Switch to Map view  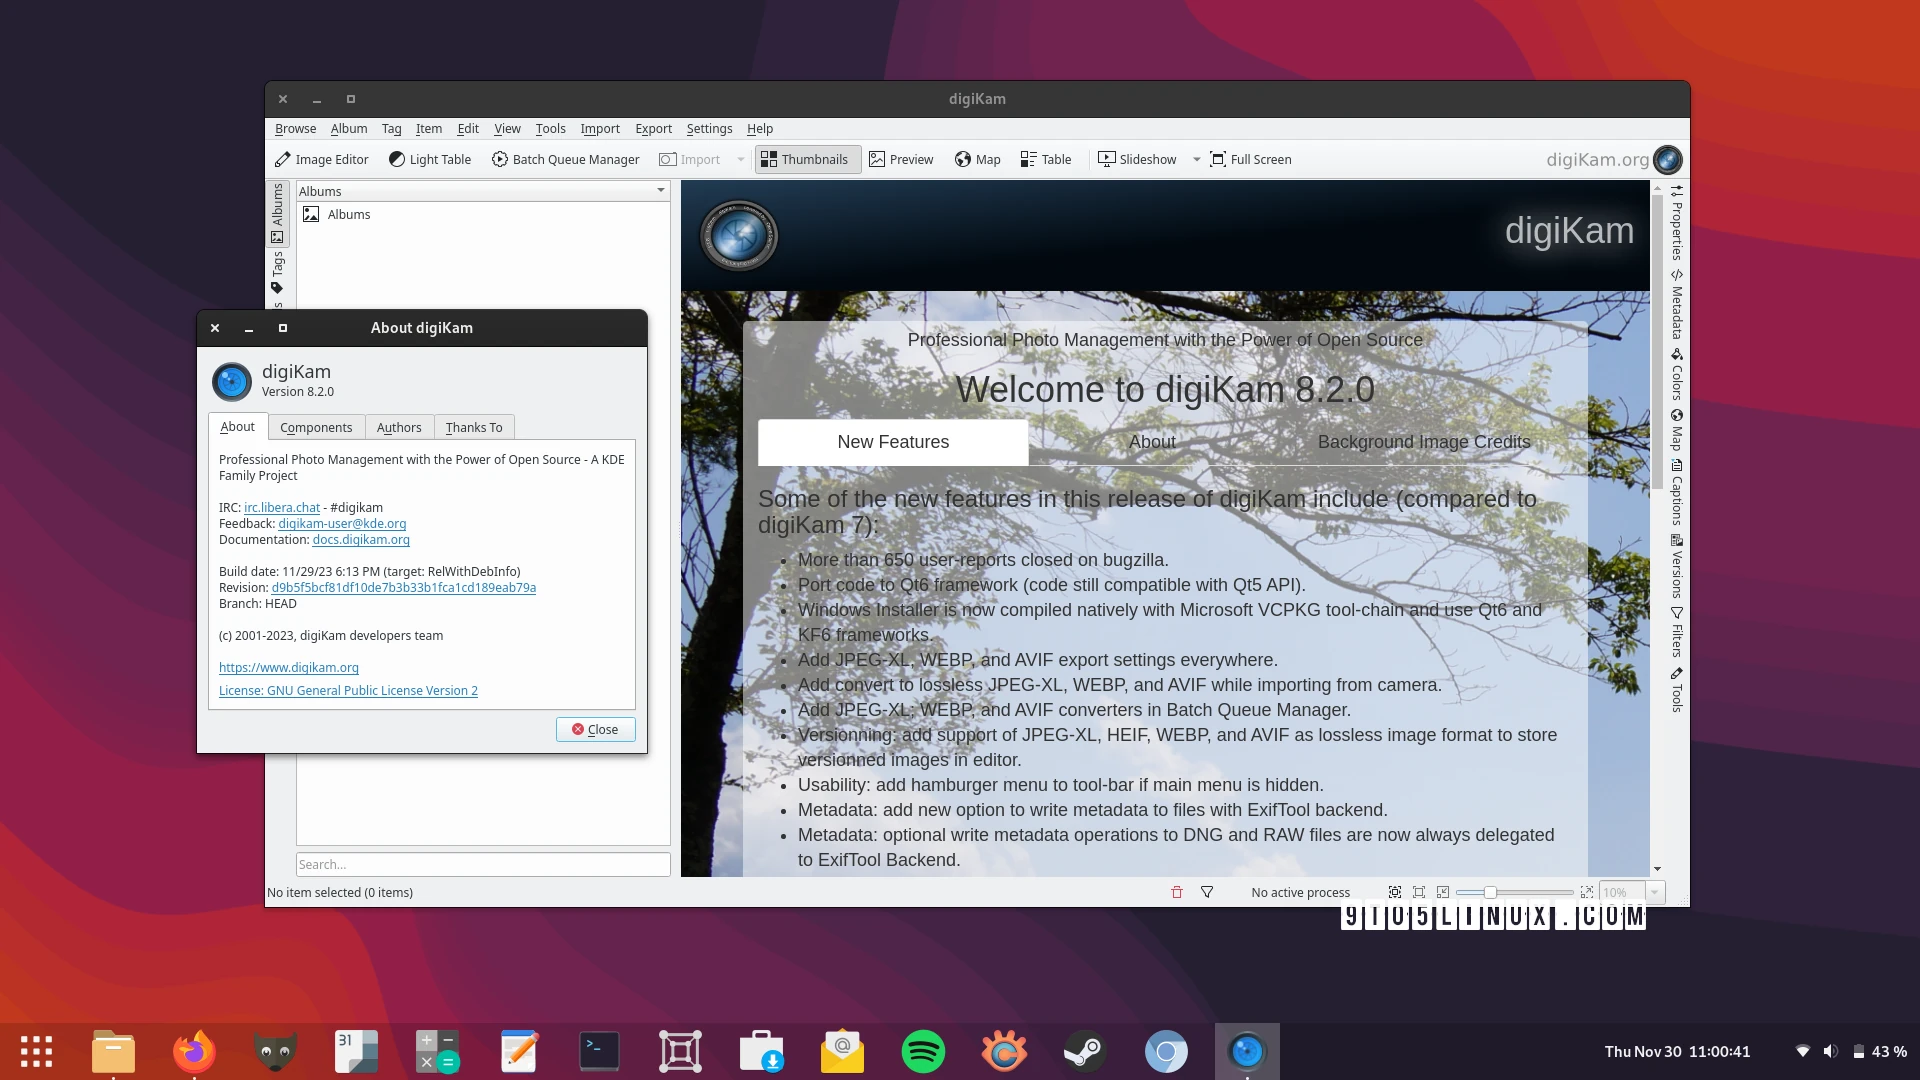click(x=977, y=159)
